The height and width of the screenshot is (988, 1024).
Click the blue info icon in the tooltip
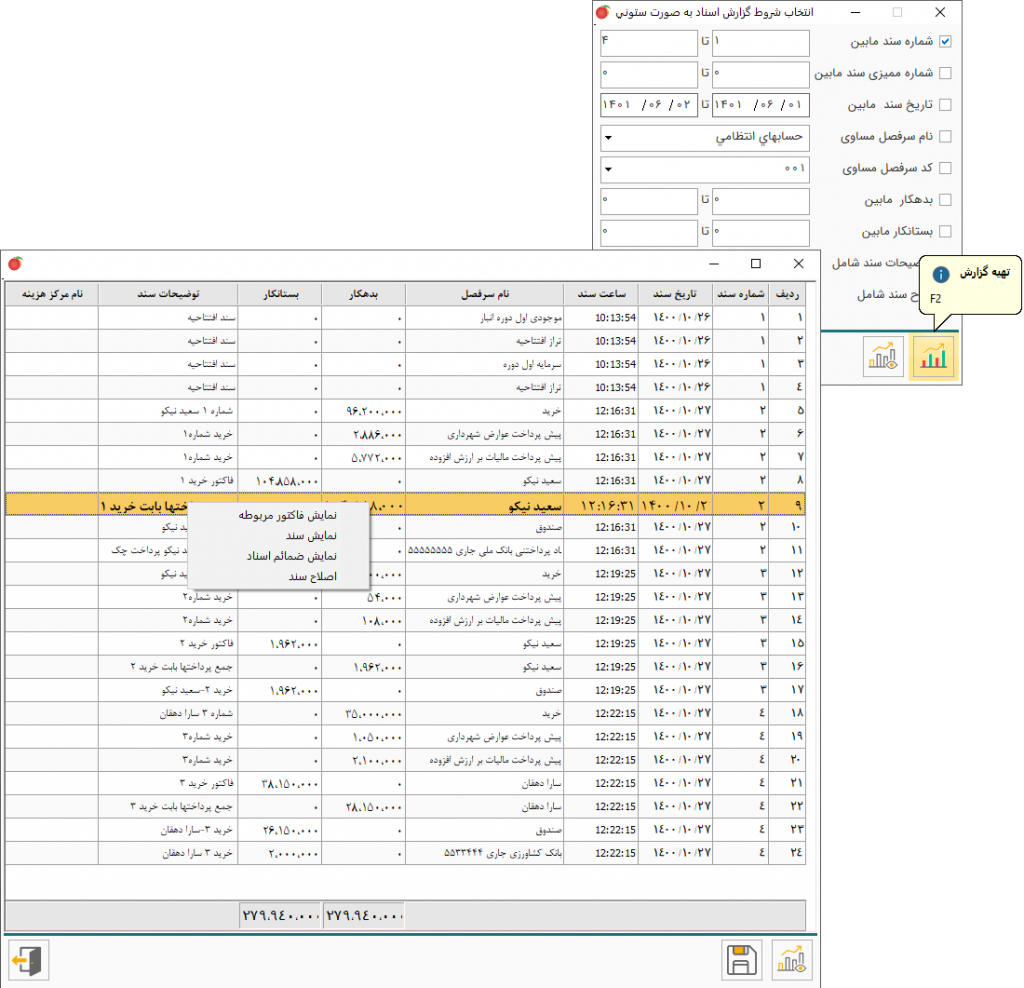pyautogui.click(x=940, y=273)
